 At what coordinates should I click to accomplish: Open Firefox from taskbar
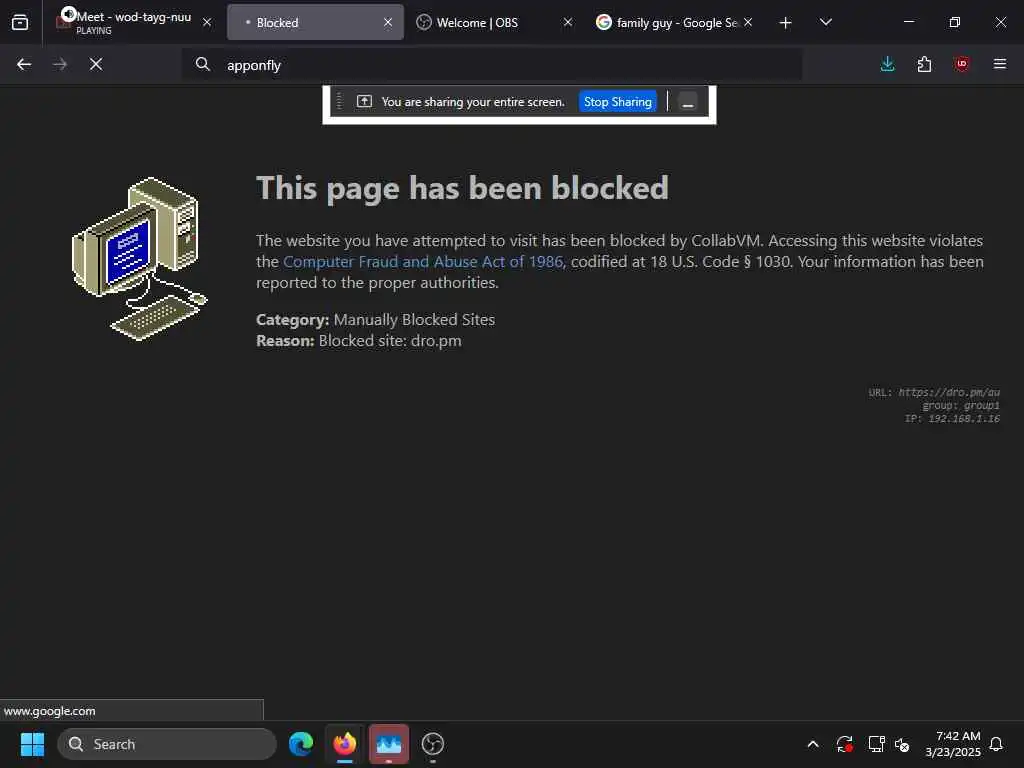click(345, 744)
